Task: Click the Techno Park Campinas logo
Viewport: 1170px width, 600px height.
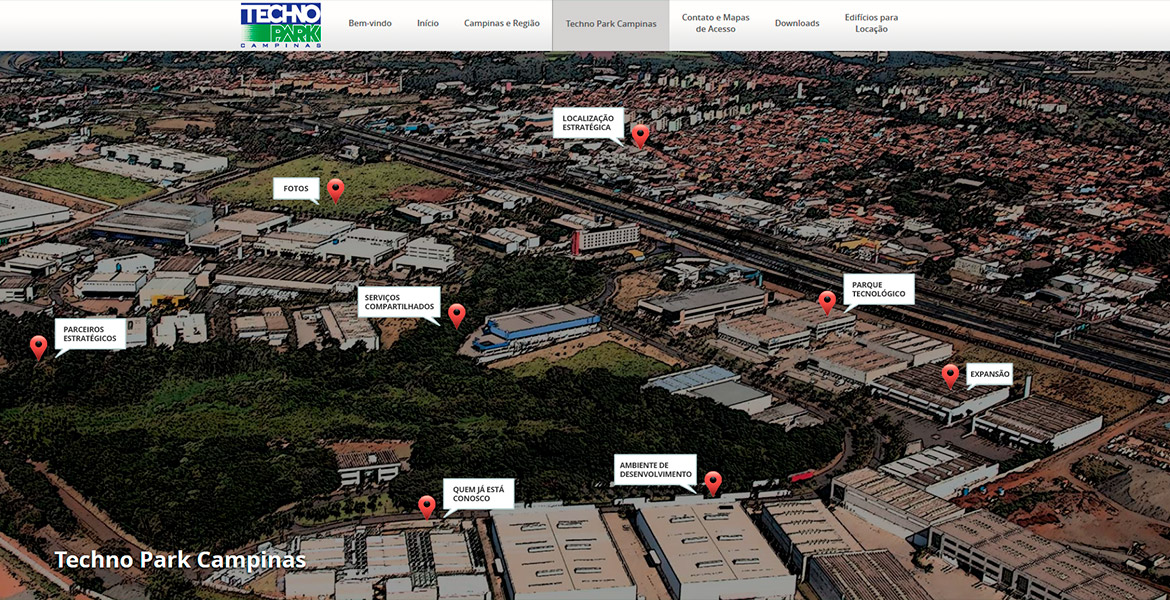Action: 281,25
